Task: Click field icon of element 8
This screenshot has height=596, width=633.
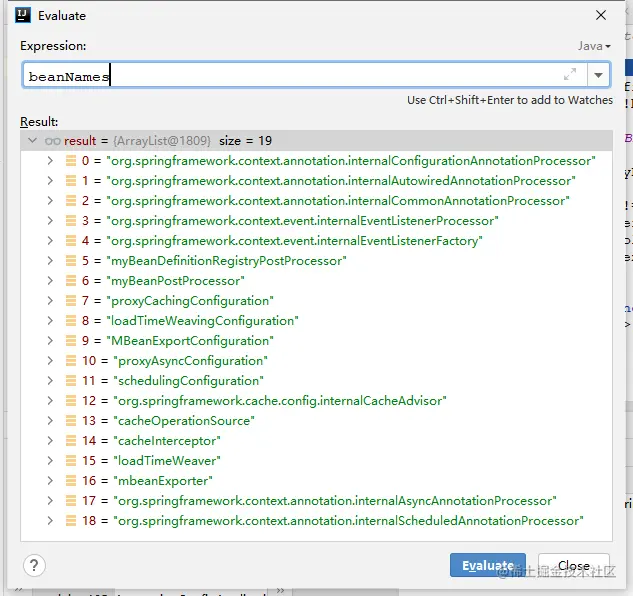Action: (x=71, y=321)
